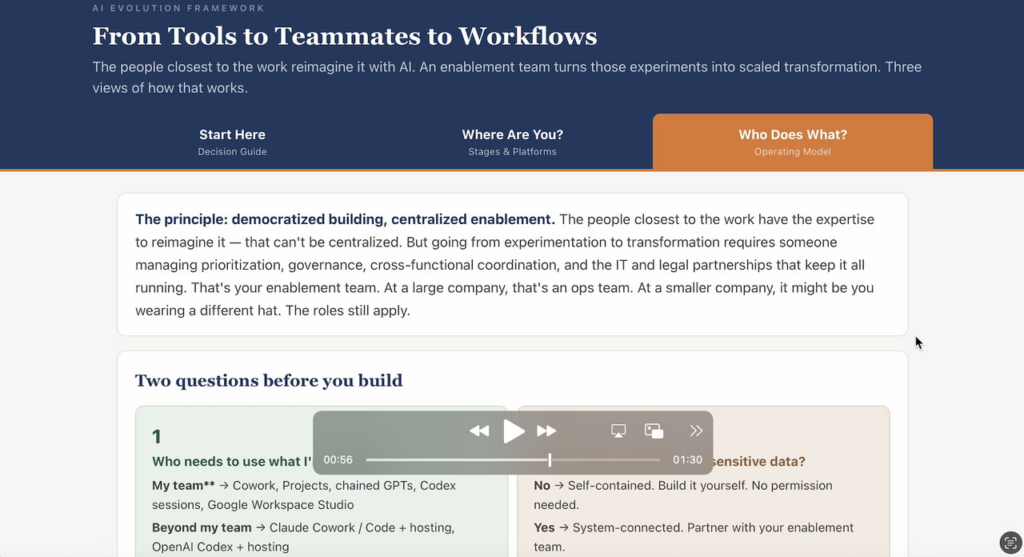Click the screenshot scan icon at bottom-right corner
The height and width of the screenshot is (557, 1024).
tap(1010, 543)
